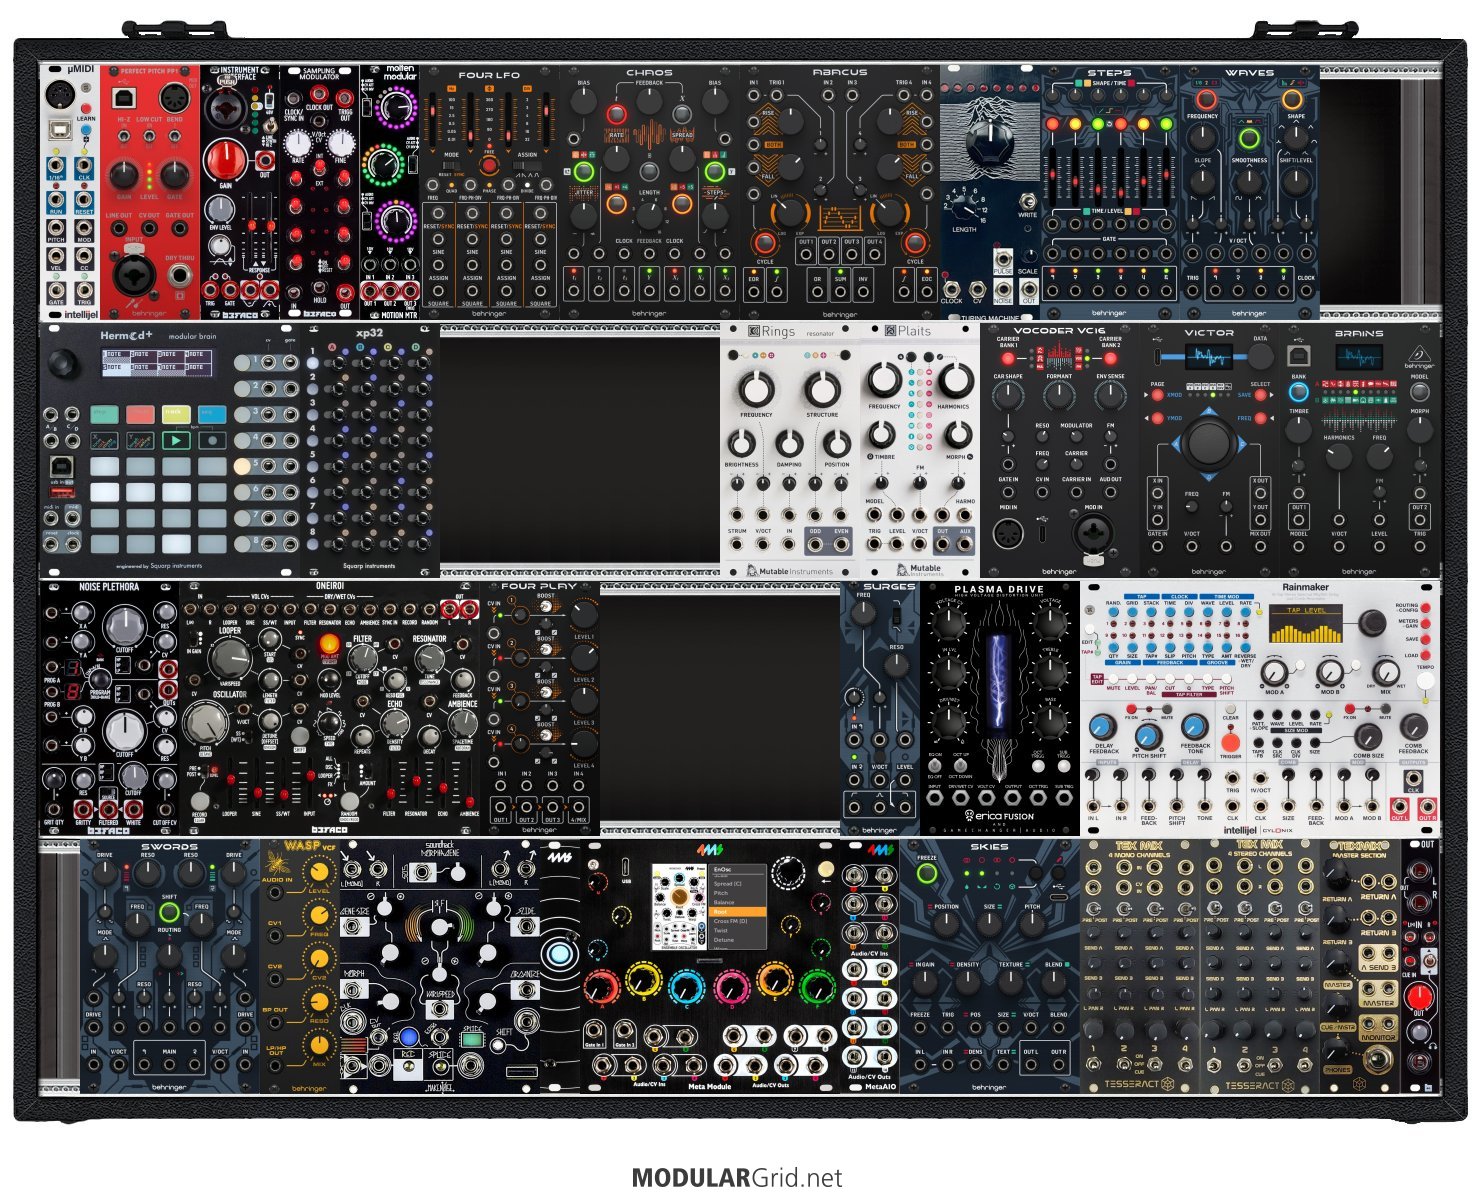Flip the WRITE switch on Turing Machine
This screenshot has height=1199, width=1475.
click(1028, 202)
